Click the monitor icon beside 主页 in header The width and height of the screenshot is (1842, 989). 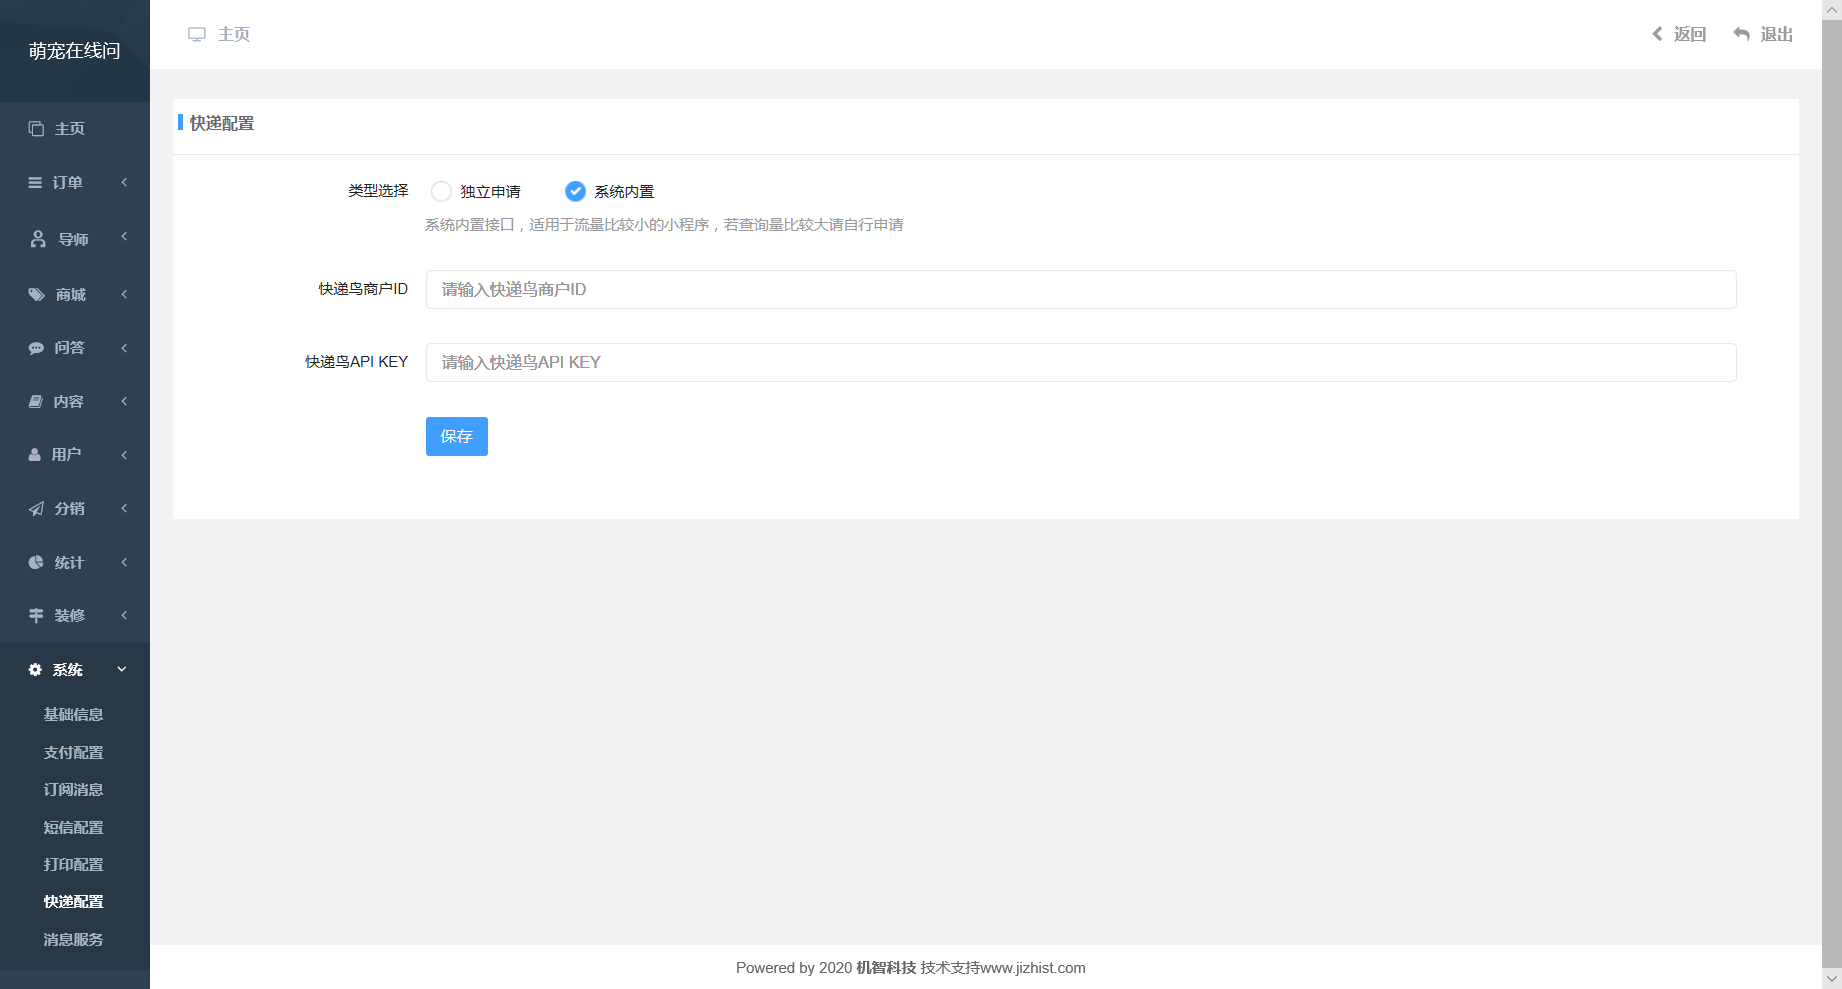pyautogui.click(x=197, y=34)
